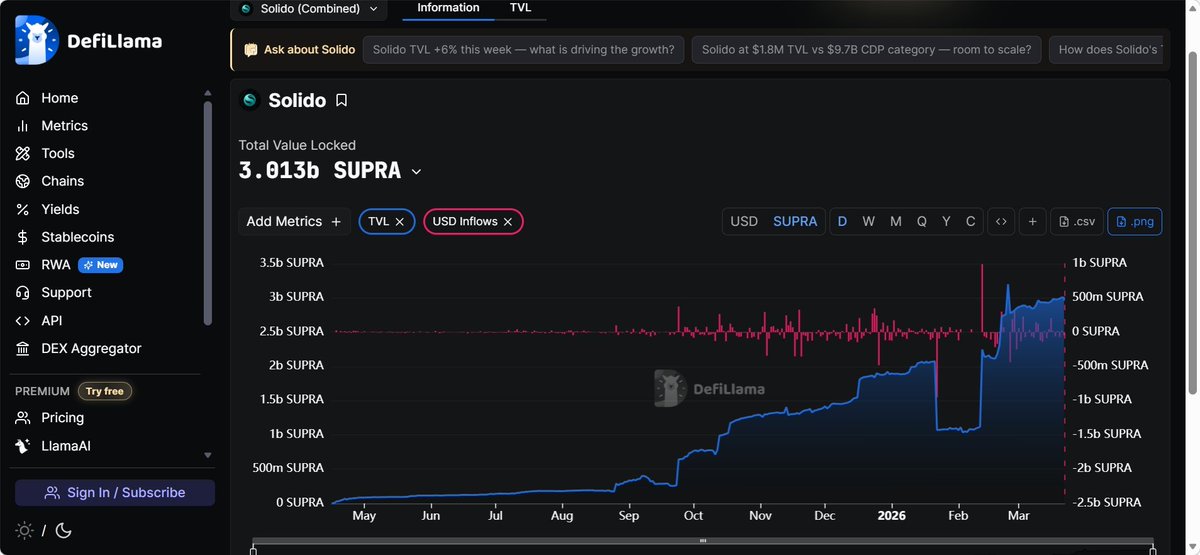Click the Support headset icon
The image size is (1200, 555).
(x=23, y=293)
